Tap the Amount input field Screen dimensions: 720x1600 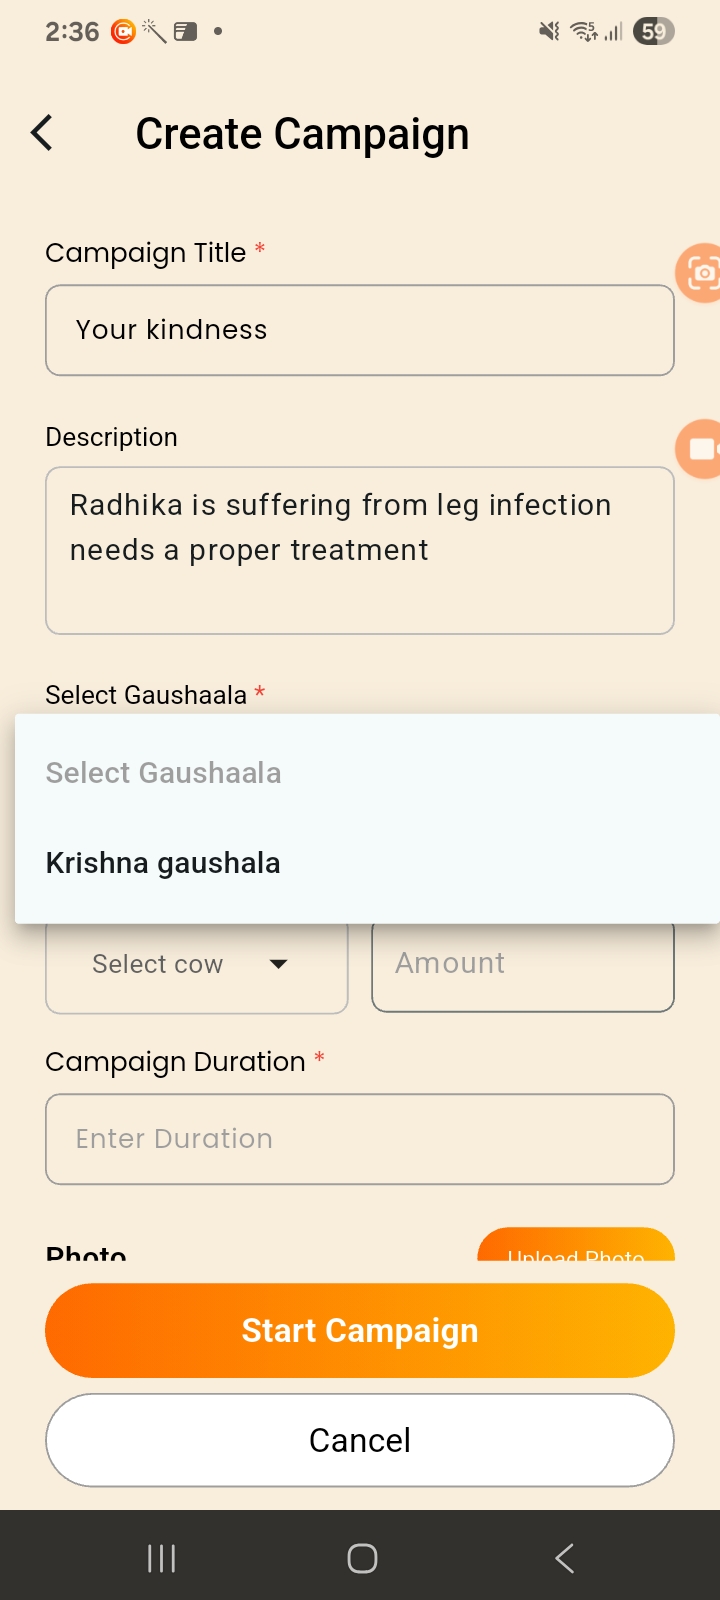pyautogui.click(x=523, y=965)
